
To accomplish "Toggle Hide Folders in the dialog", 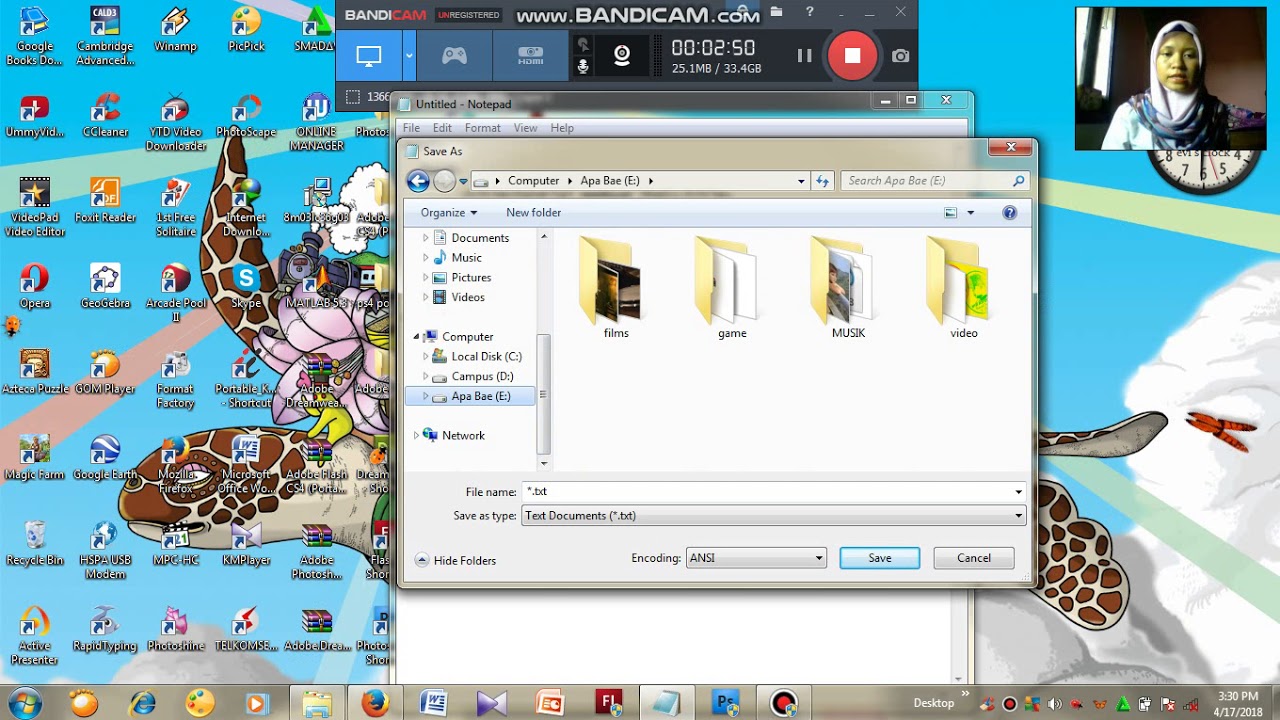I will coord(456,560).
